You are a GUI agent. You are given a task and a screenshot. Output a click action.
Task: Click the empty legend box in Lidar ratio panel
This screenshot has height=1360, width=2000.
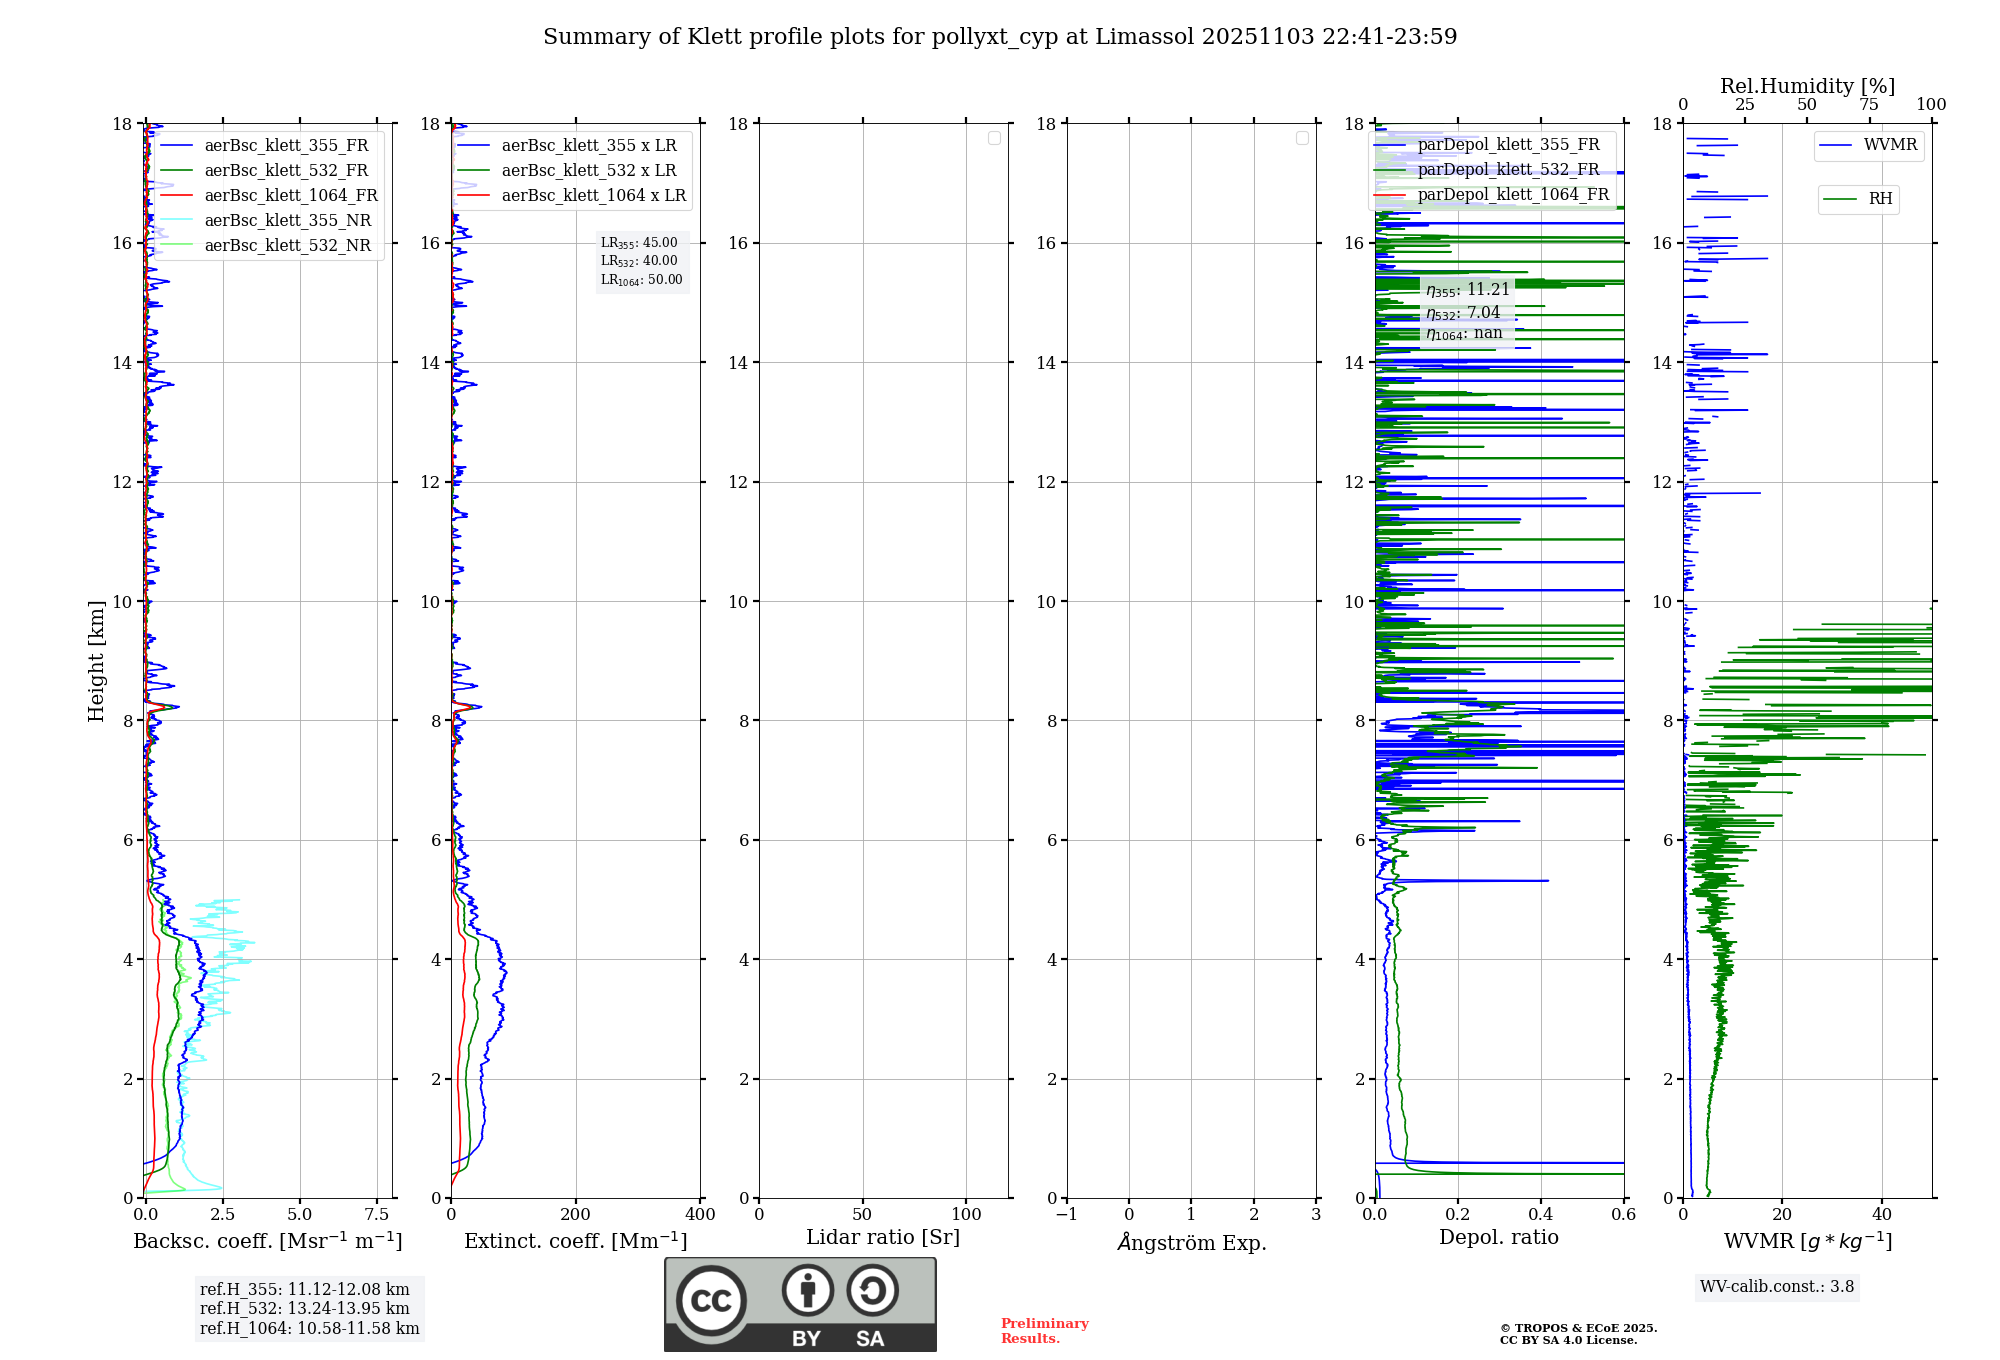[x=994, y=138]
